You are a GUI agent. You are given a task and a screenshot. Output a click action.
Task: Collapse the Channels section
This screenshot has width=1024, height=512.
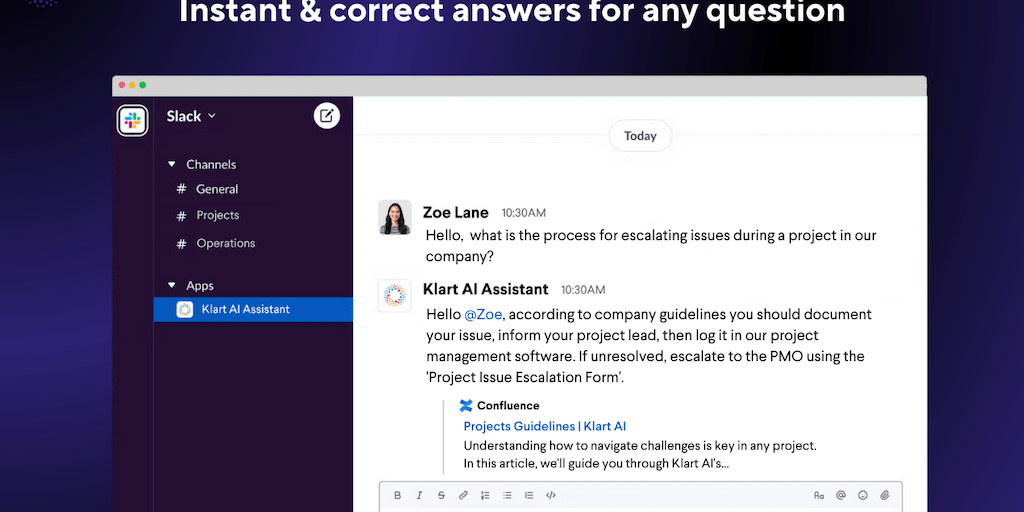(x=172, y=164)
